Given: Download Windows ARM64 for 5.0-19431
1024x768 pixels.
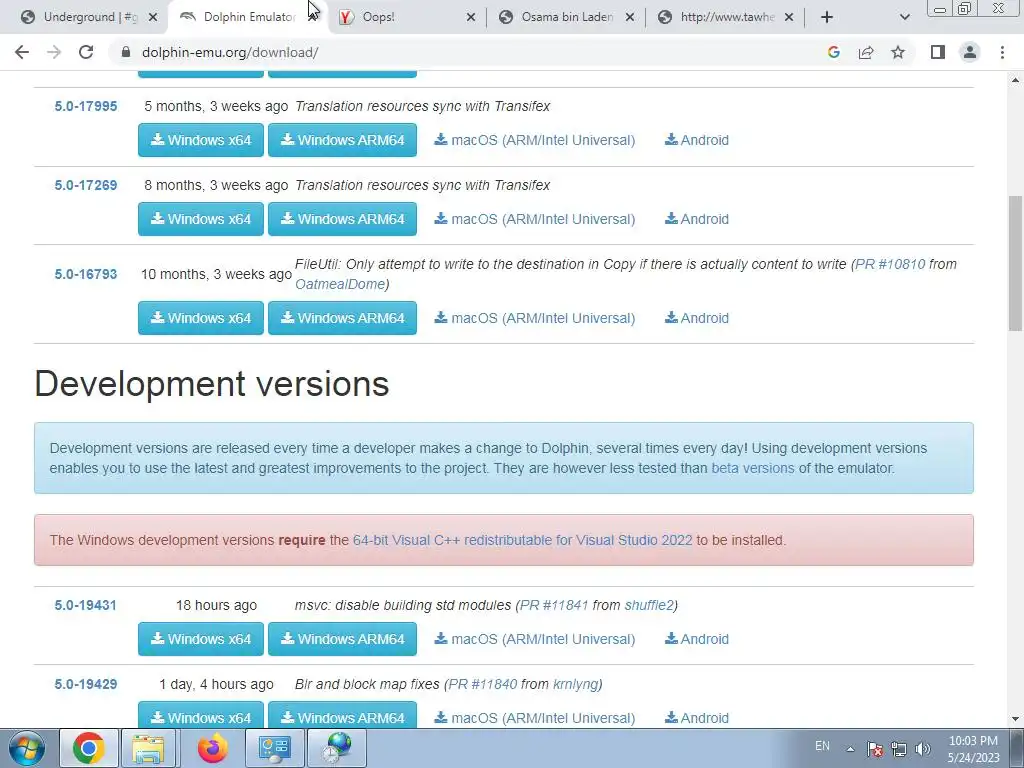Looking at the screenshot, I should 342,639.
